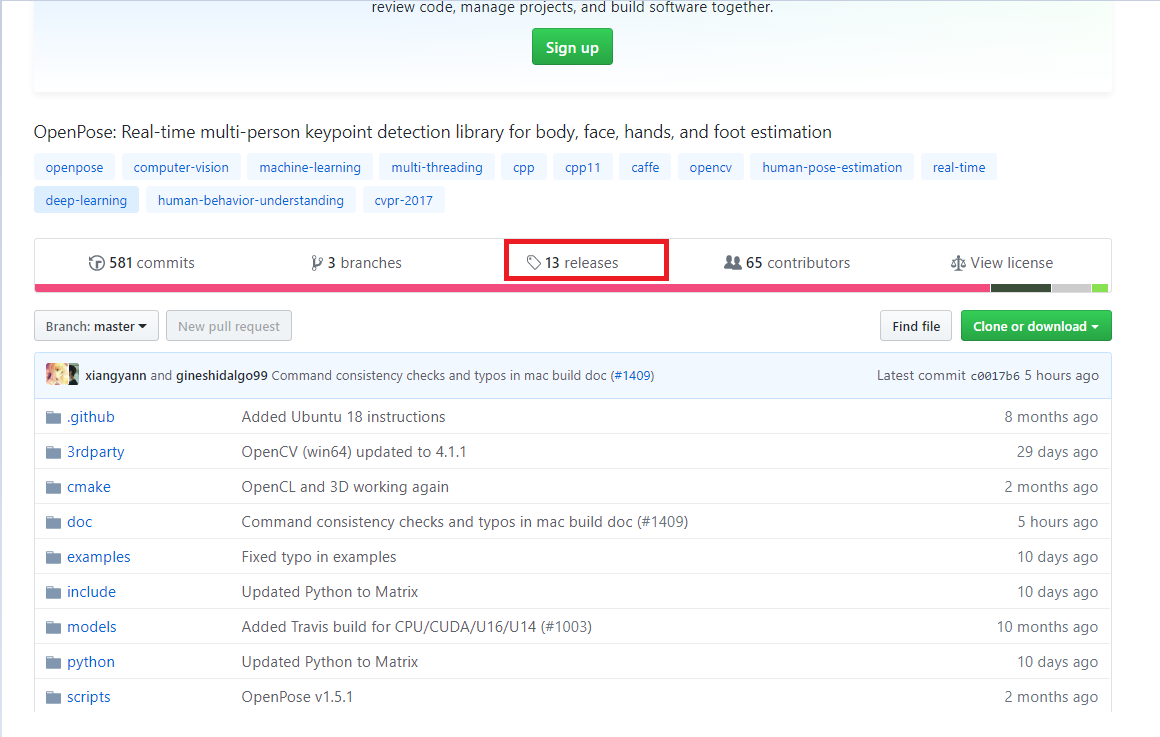Click the green Sign up button
This screenshot has width=1160, height=737.
pyautogui.click(x=572, y=47)
